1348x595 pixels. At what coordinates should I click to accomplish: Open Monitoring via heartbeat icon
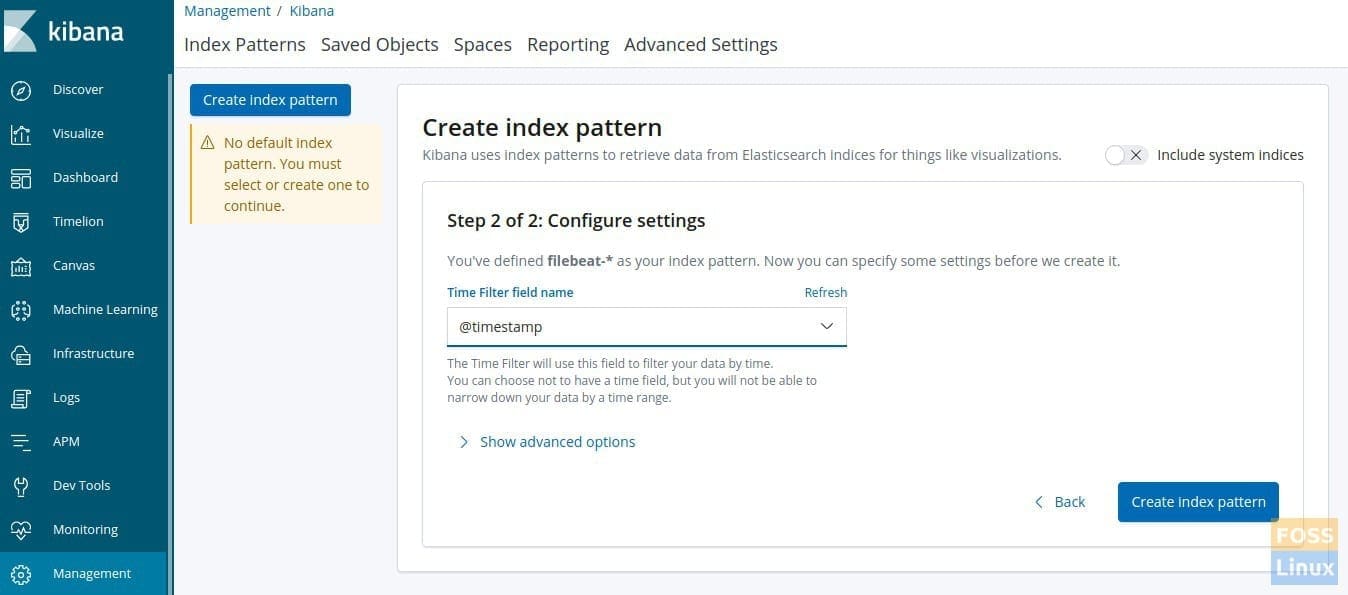click(x=21, y=530)
